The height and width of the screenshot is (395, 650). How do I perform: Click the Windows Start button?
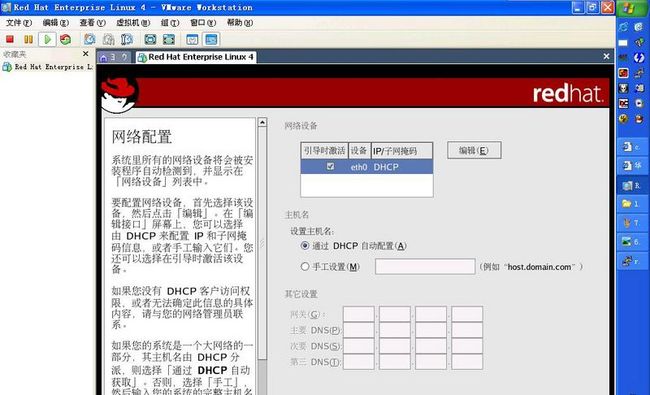point(631,7)
